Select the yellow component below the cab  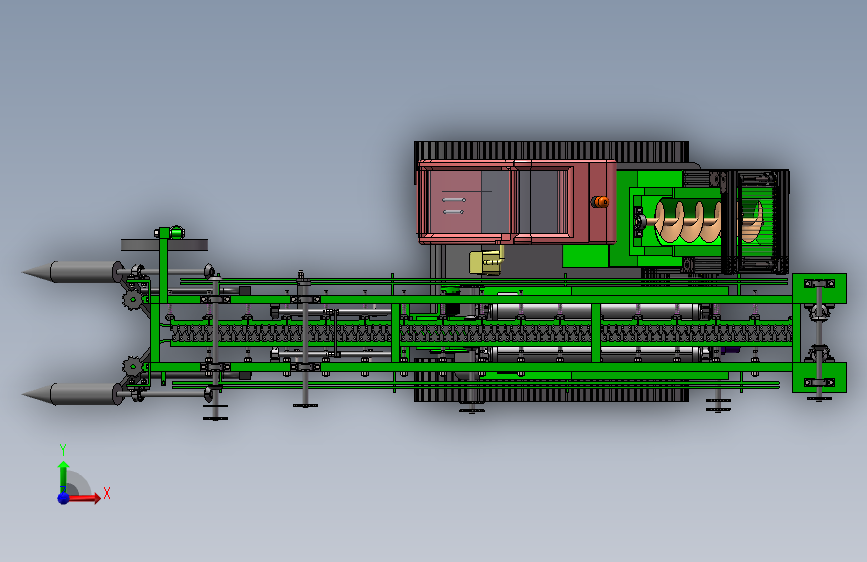click(487, 262)
